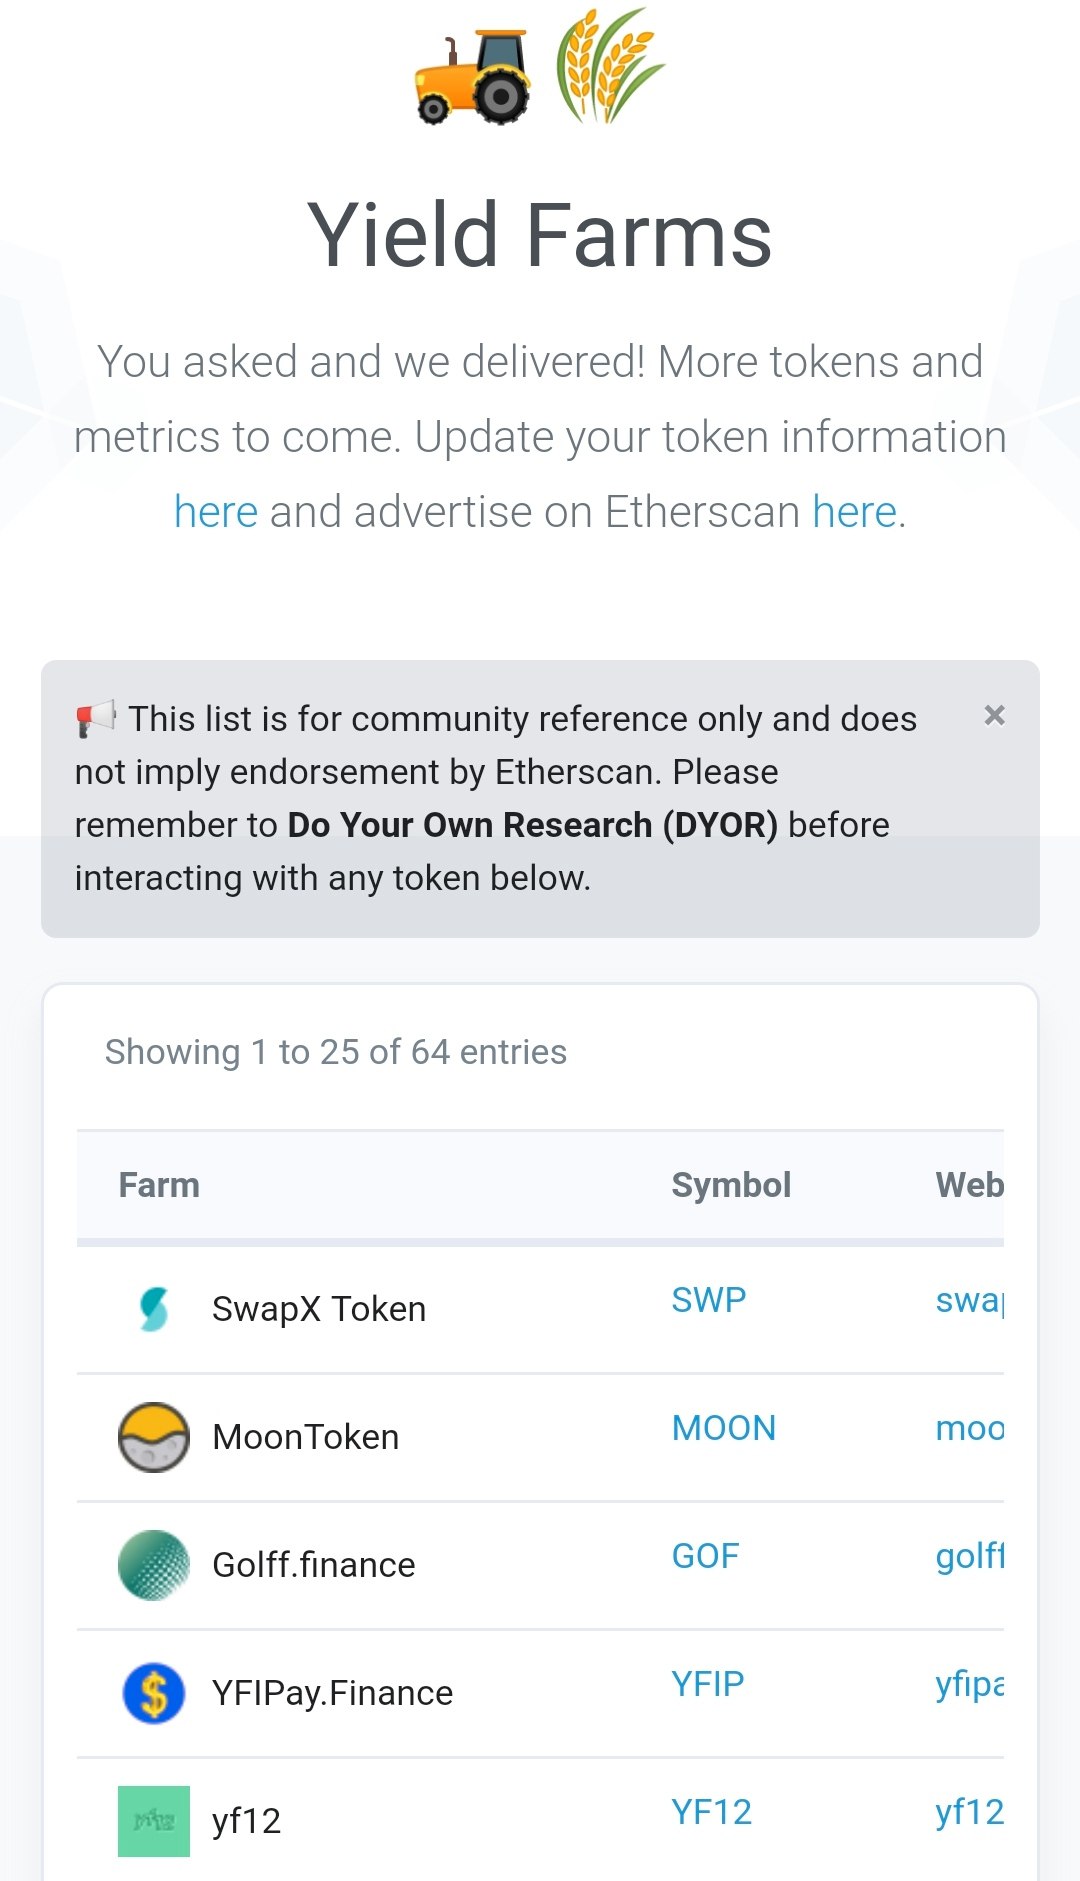Click the SwapX Token farm name

[319, 1309]
